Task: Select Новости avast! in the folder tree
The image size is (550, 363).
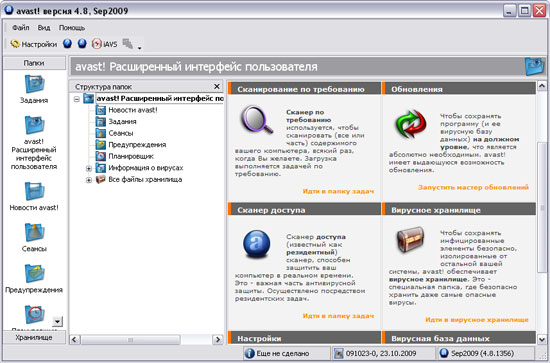Action: [x=133, y=110]
